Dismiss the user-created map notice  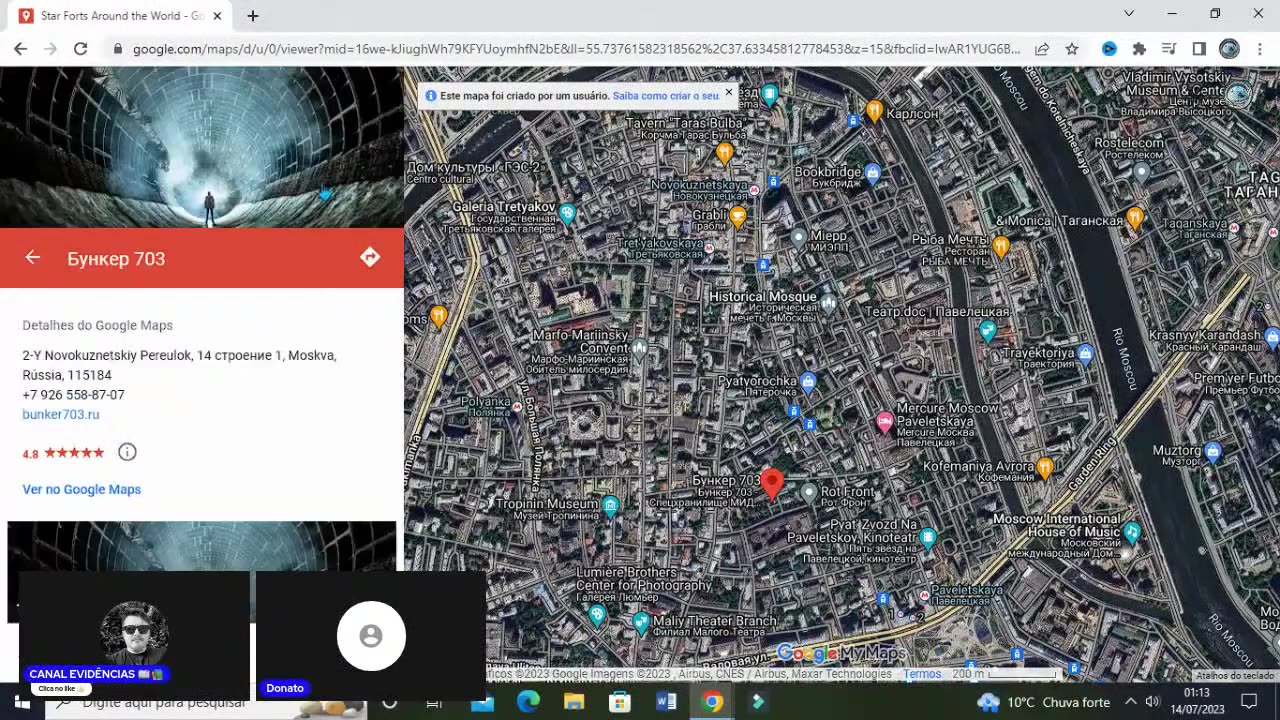click(x=729, y=92)
